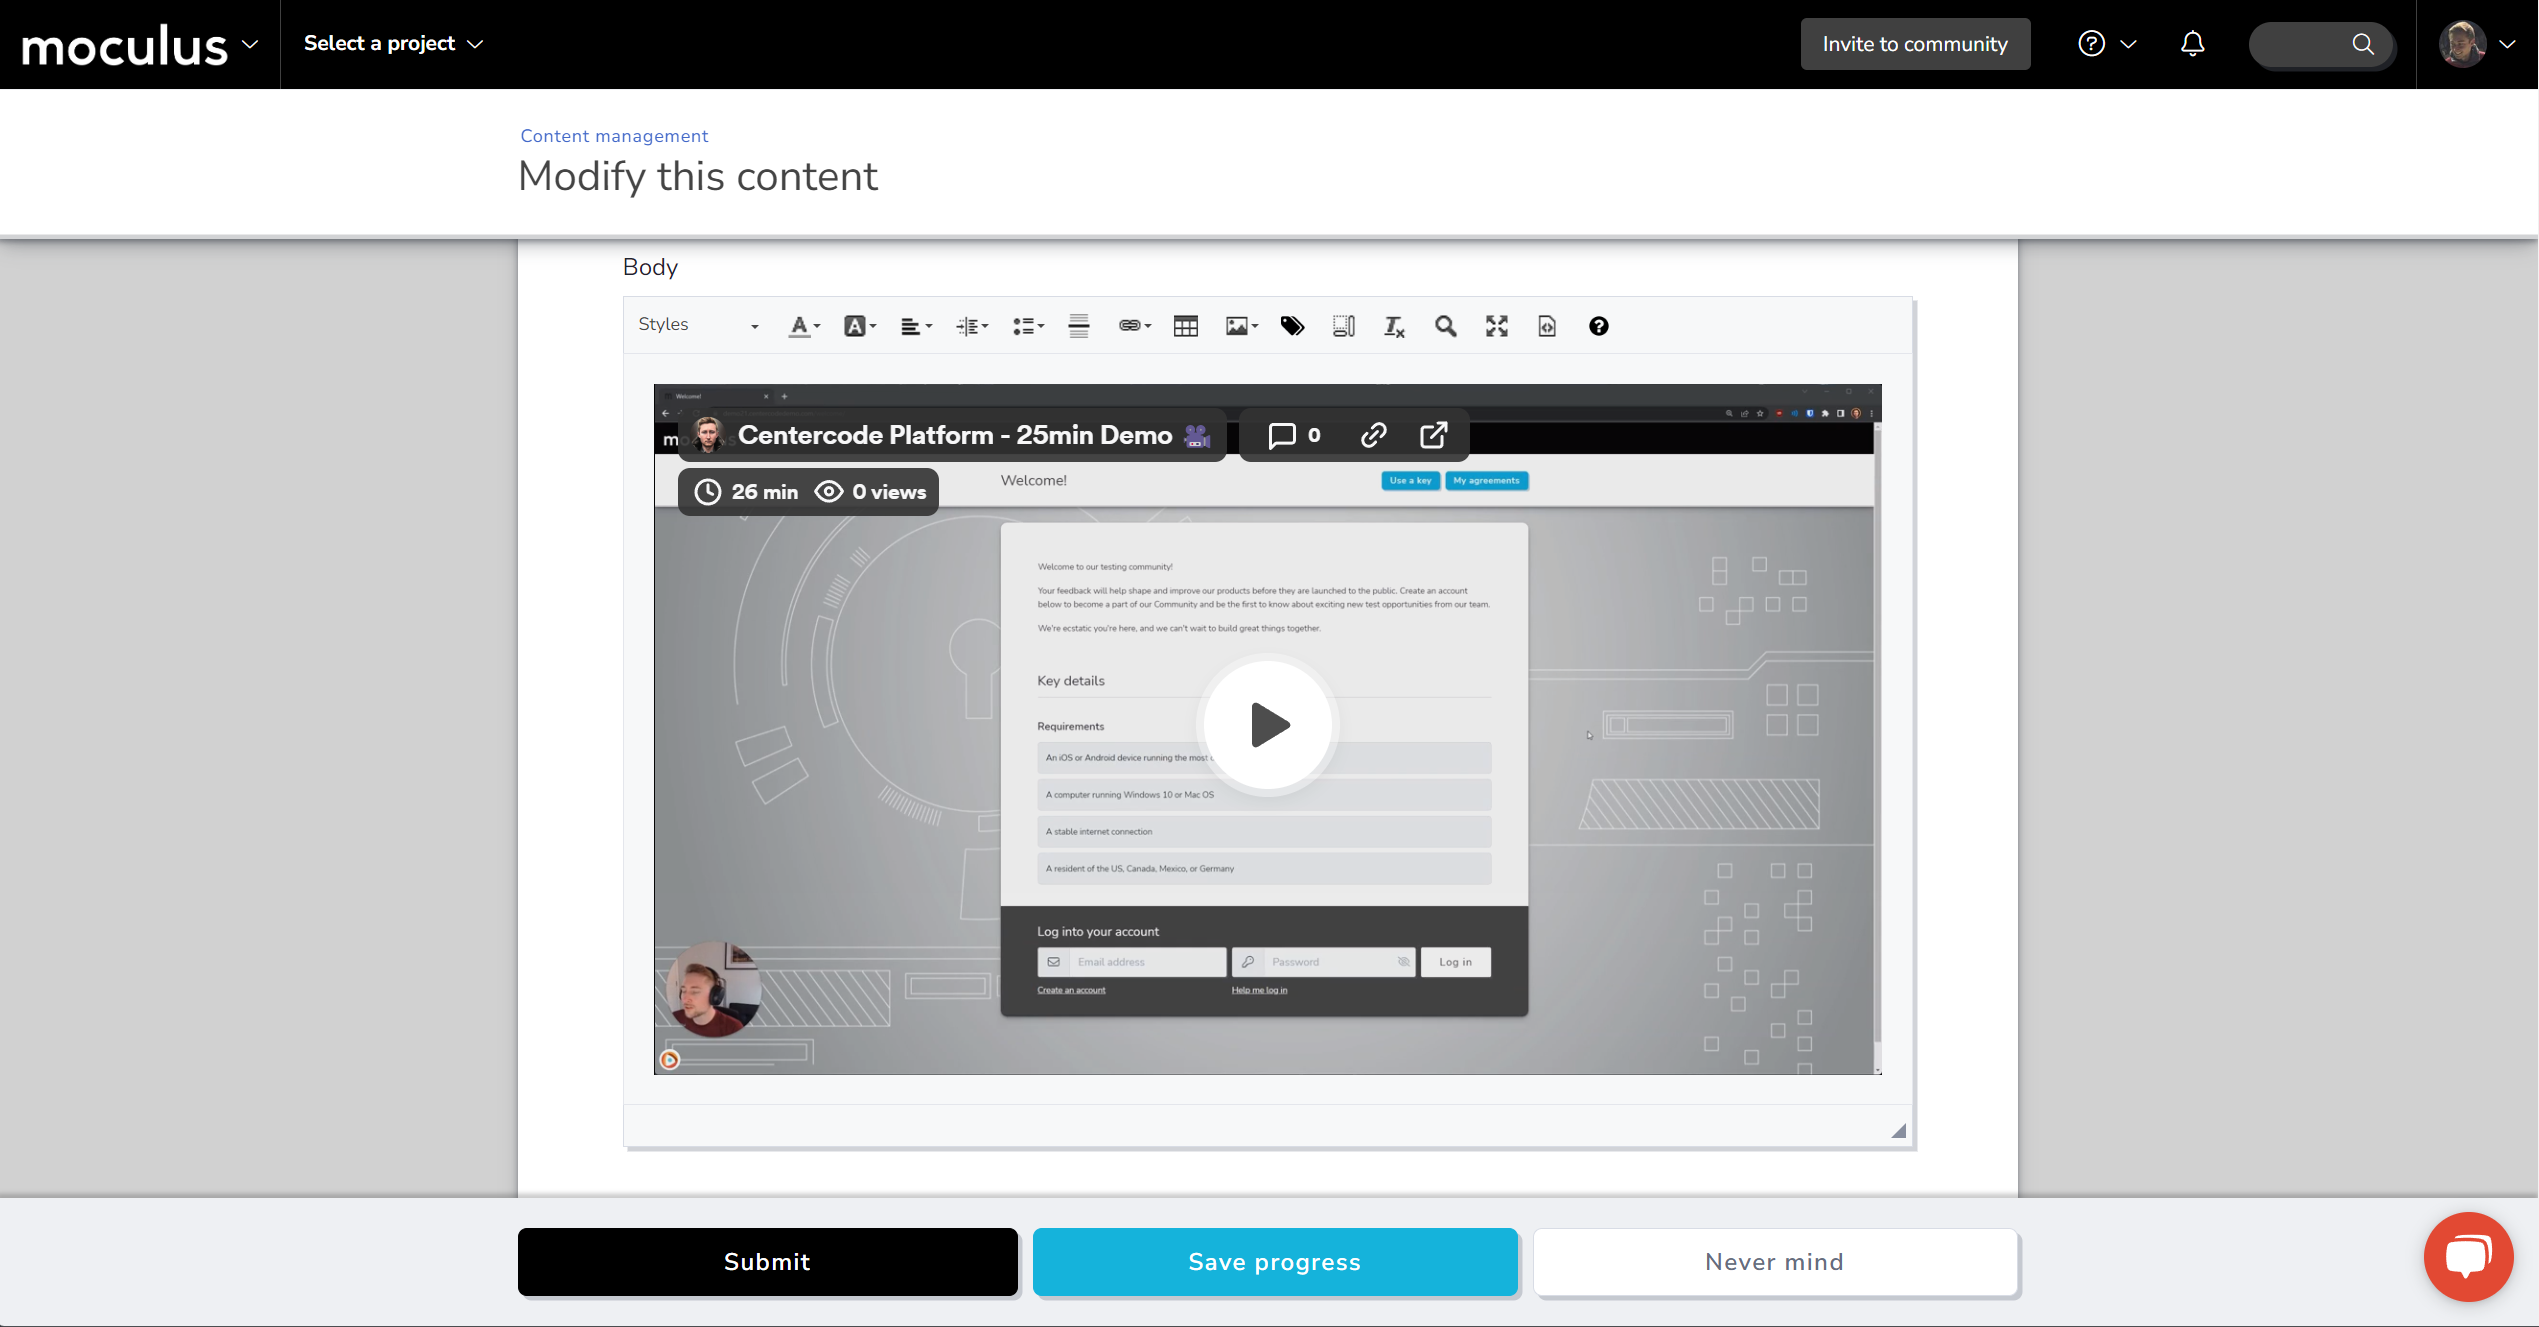Click presenter avatar beside video title
This screenshot has height=1327, width=2539.
click(x=708, y=435)
